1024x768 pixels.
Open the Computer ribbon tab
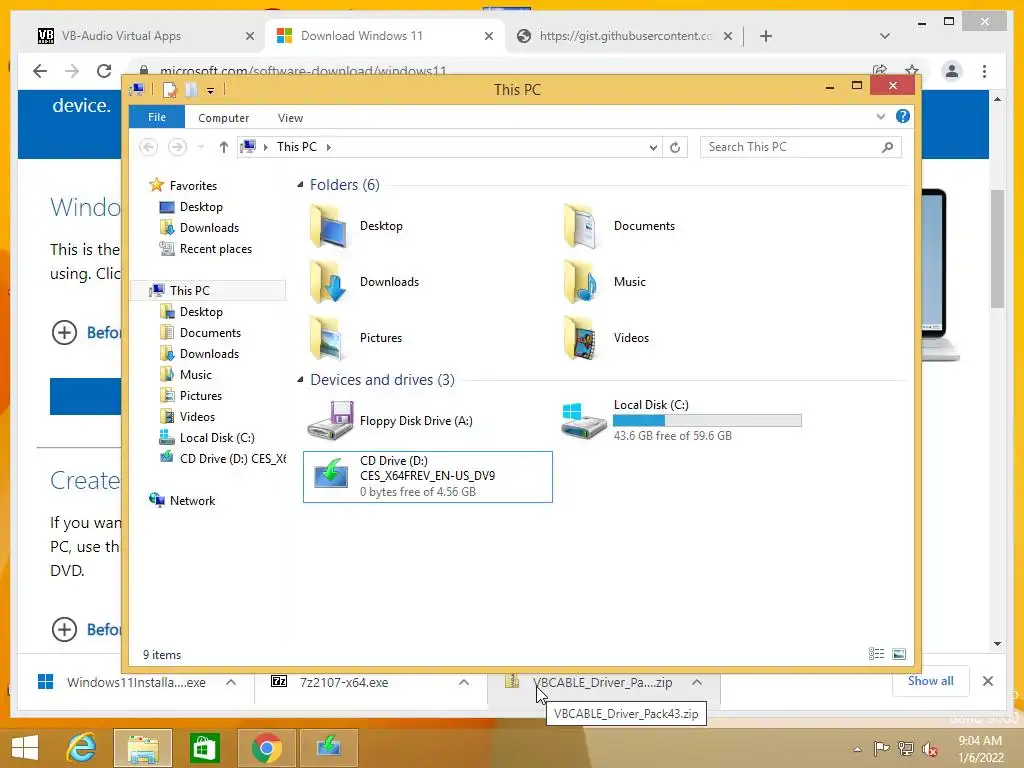pos(223,118)
